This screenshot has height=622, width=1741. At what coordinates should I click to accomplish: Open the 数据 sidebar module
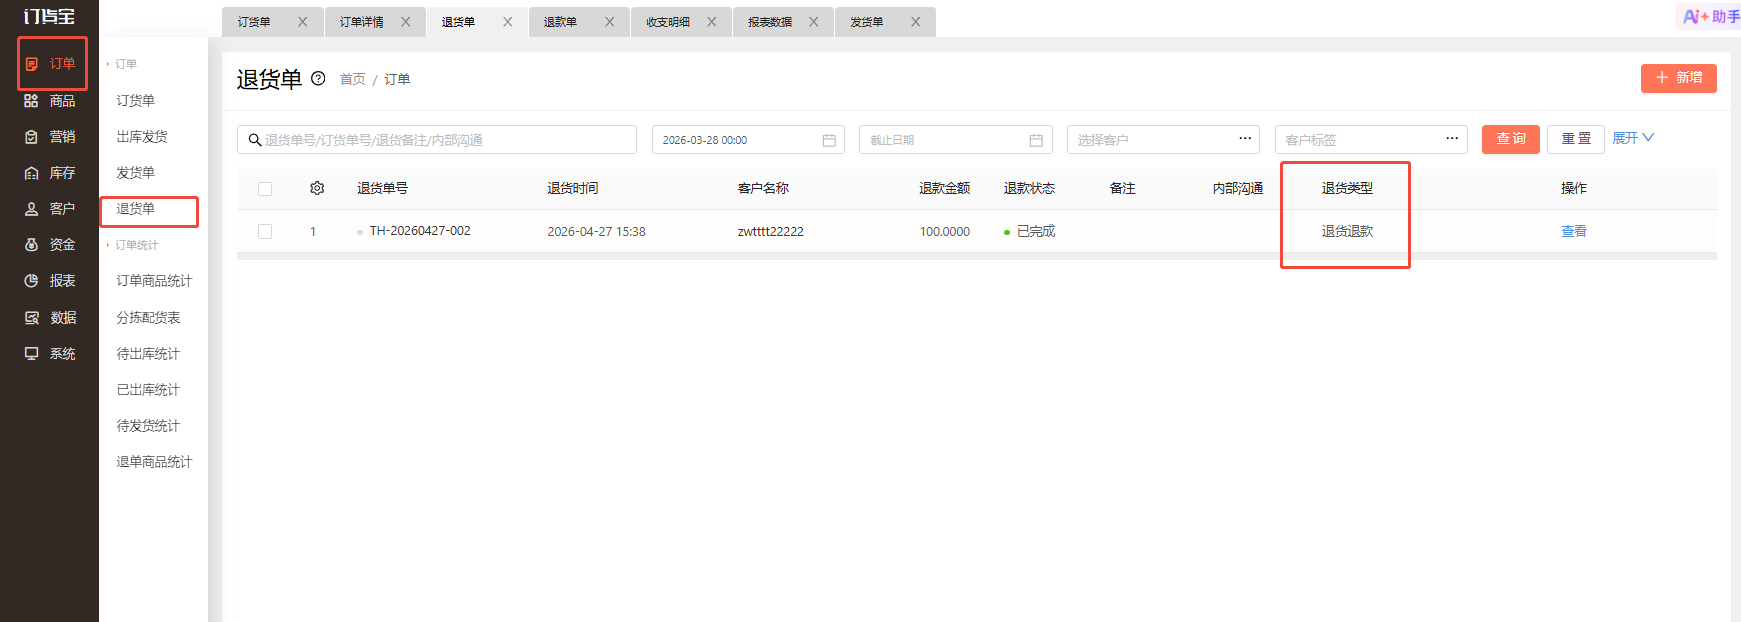(x=50, y=318)
